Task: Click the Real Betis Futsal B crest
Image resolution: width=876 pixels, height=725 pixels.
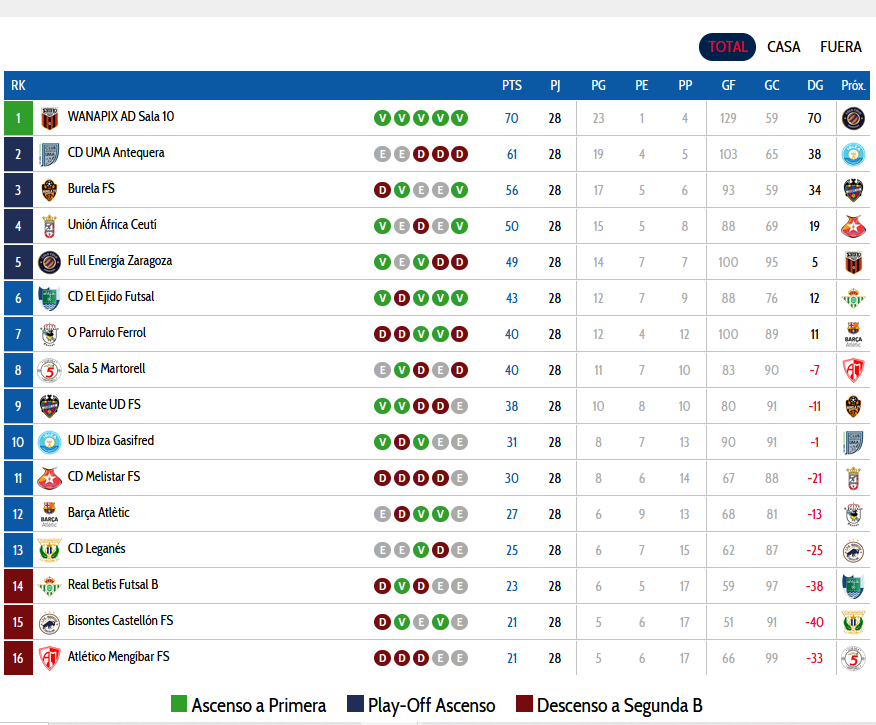Action: [x=49, y=586]
